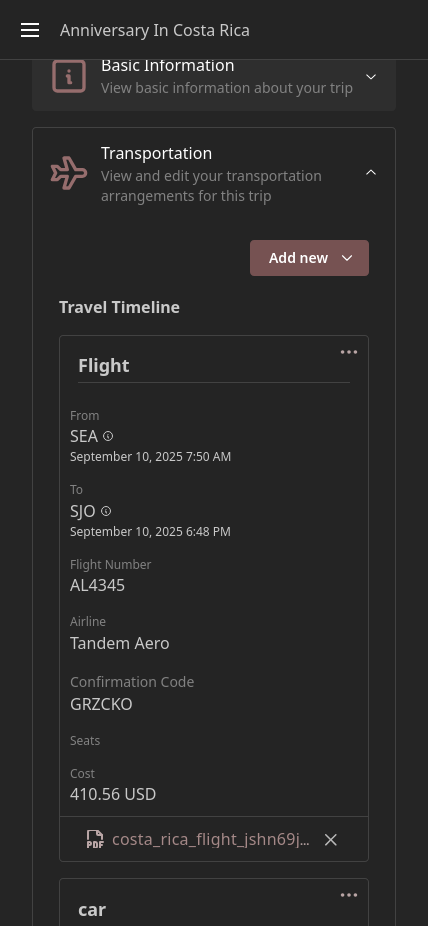Remove costa_rica_flight PDF attachment
Screen dimensions: 428x926
click(331, 840)
